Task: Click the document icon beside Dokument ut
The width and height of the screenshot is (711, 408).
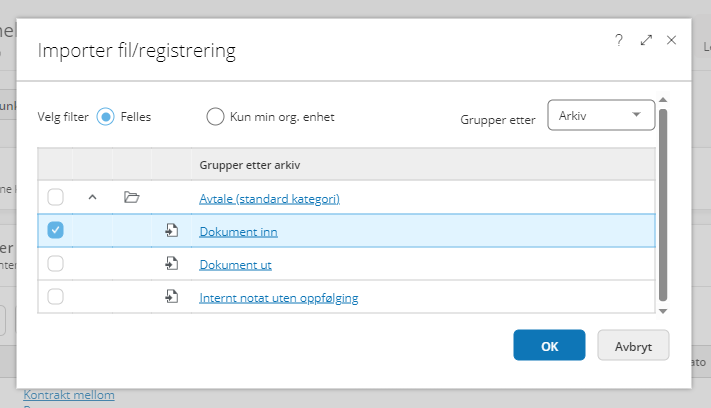Action: tap(171, 264)
